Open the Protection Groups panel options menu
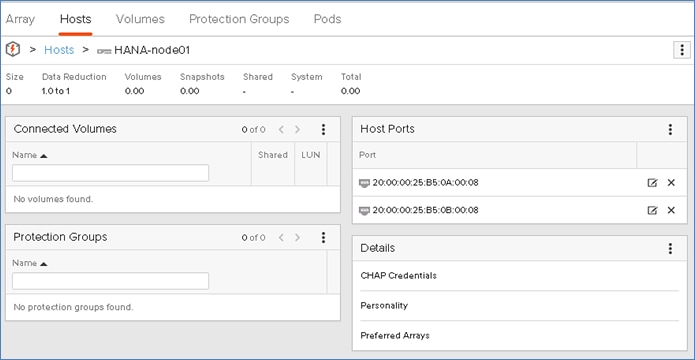 click(323, 238)
